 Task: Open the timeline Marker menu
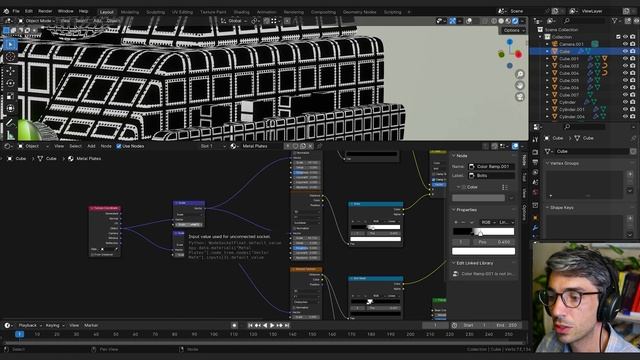[91, 325]
